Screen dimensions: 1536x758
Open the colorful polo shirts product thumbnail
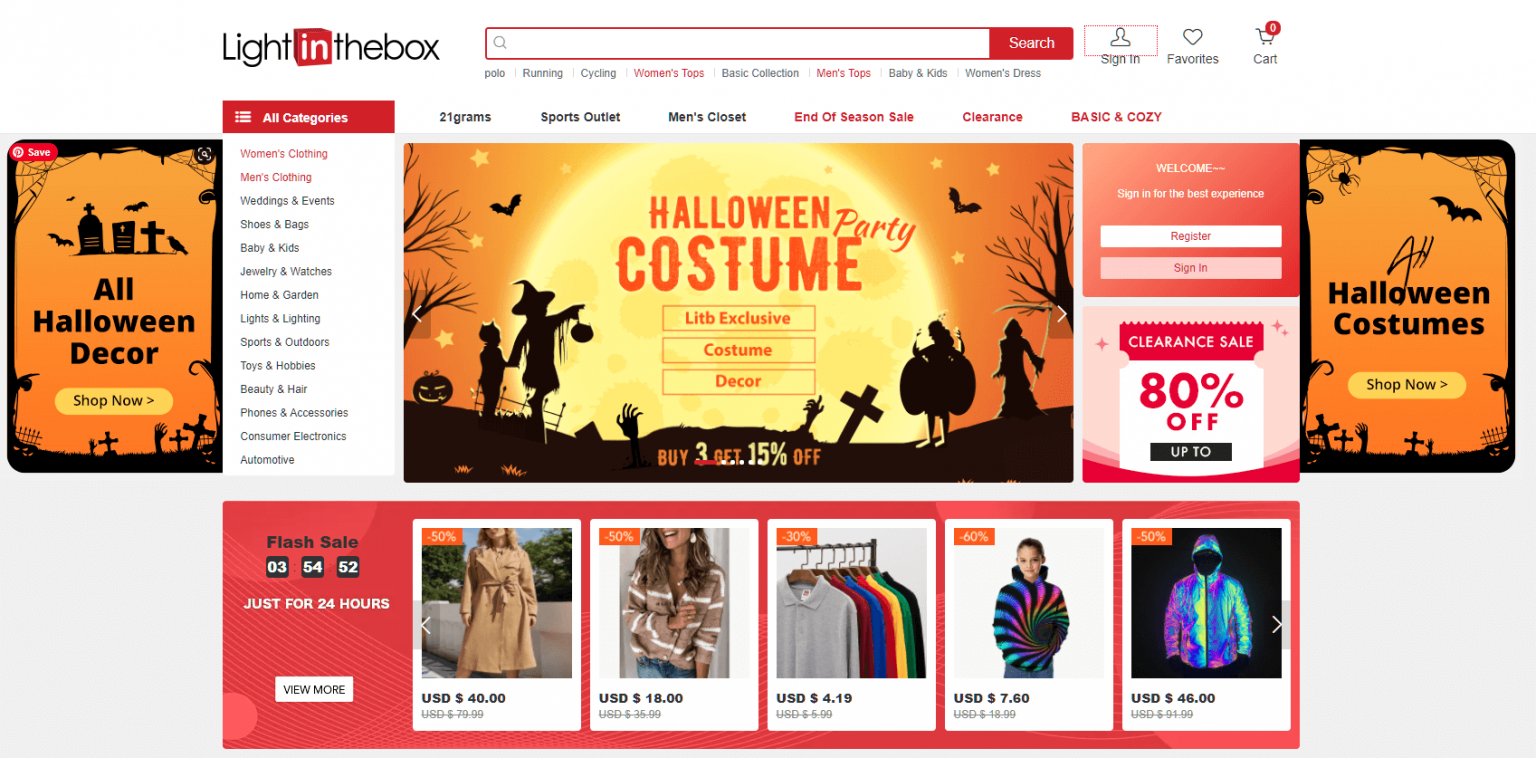tap(851, 603)
